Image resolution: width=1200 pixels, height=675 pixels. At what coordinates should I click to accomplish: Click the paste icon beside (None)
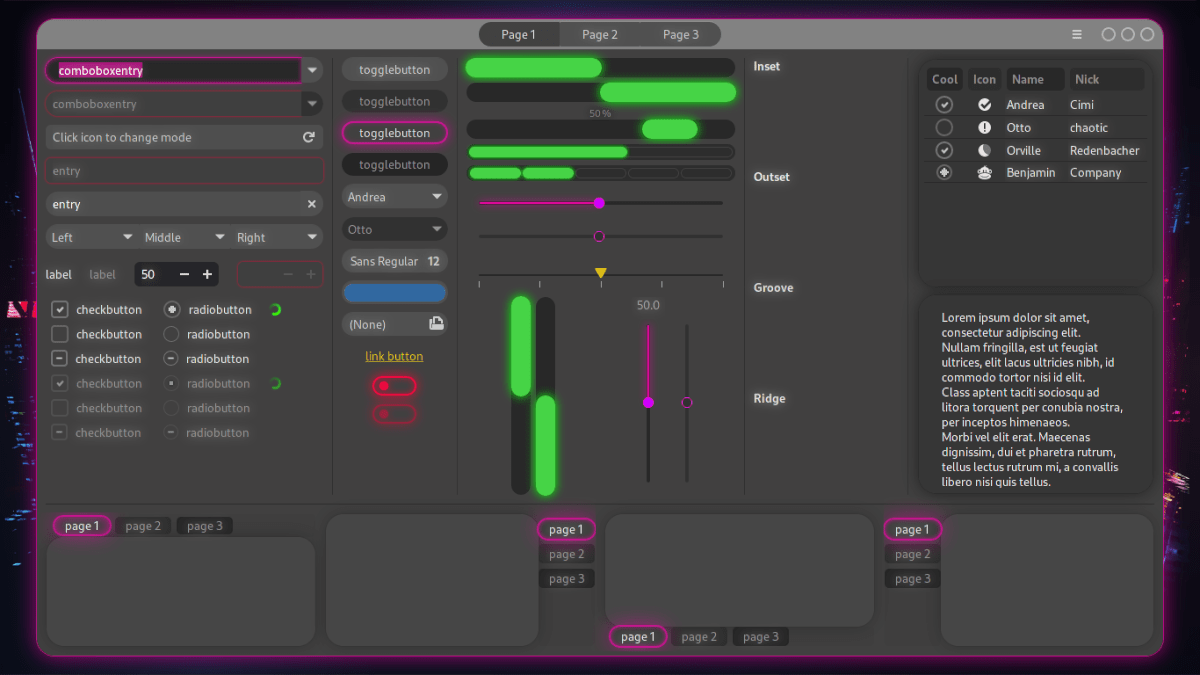coord(434,323)
